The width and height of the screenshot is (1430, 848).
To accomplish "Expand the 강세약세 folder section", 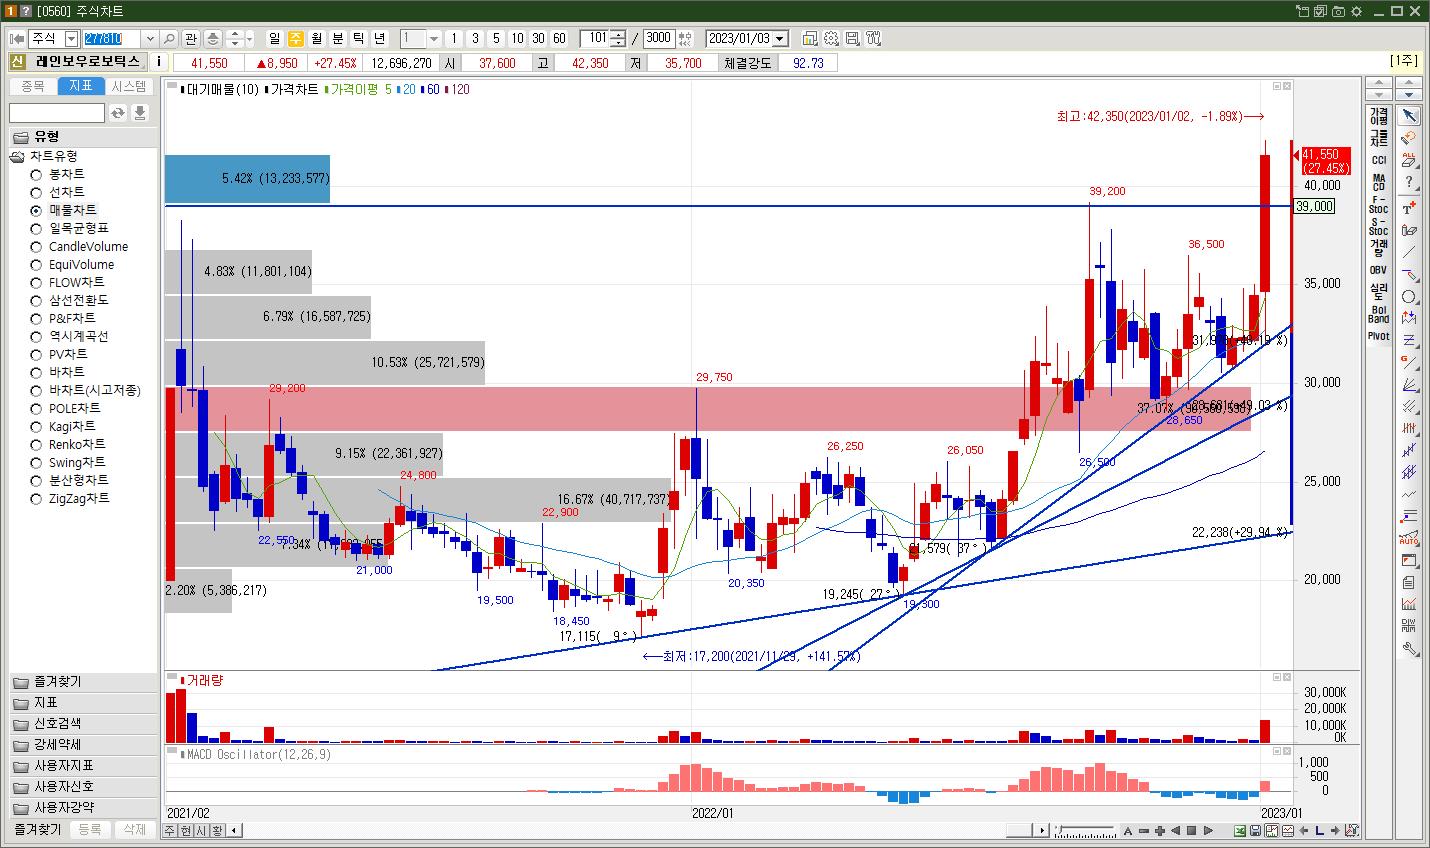I will pyautogui.click(x=84, y=744).
